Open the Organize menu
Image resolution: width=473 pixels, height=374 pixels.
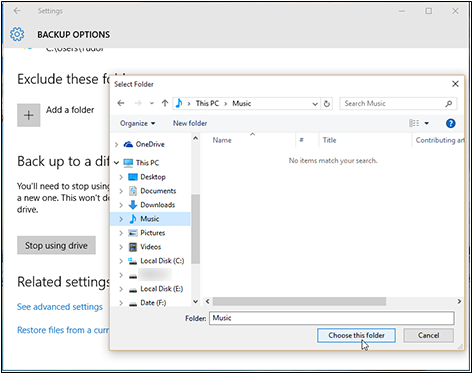click(137, 123)
